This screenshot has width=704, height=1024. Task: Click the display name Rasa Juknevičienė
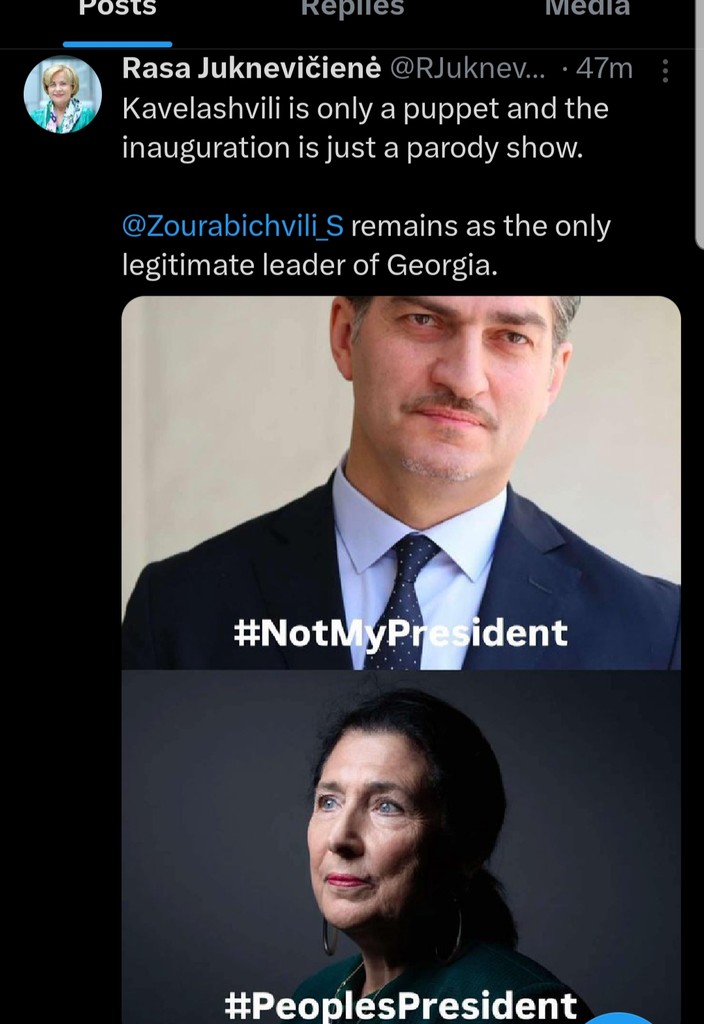tap(250, 69)
